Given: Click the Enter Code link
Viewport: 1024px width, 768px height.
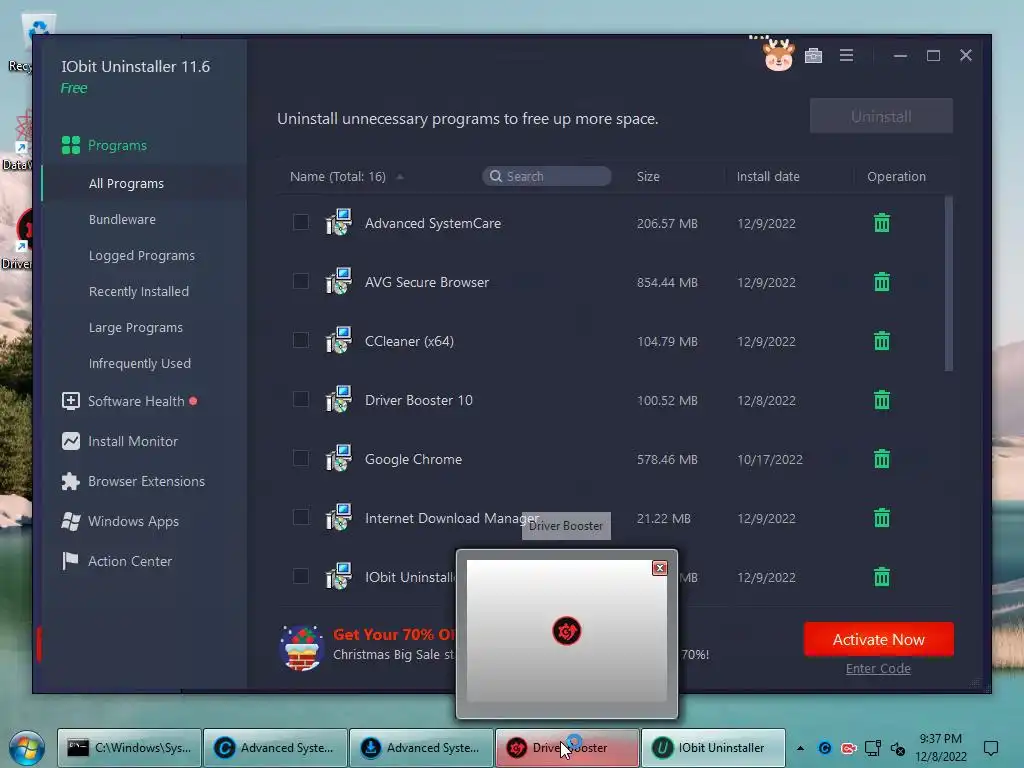Looking at the screenshot, I should [878, 668].
